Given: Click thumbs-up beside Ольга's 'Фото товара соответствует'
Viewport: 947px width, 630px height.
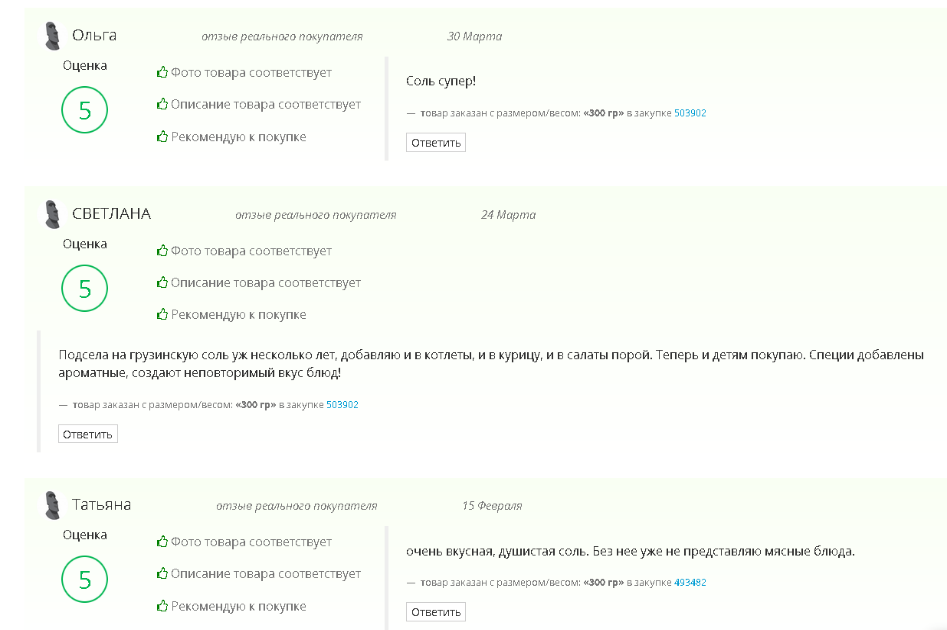Looking at the screenshot, I should (162, 72).
